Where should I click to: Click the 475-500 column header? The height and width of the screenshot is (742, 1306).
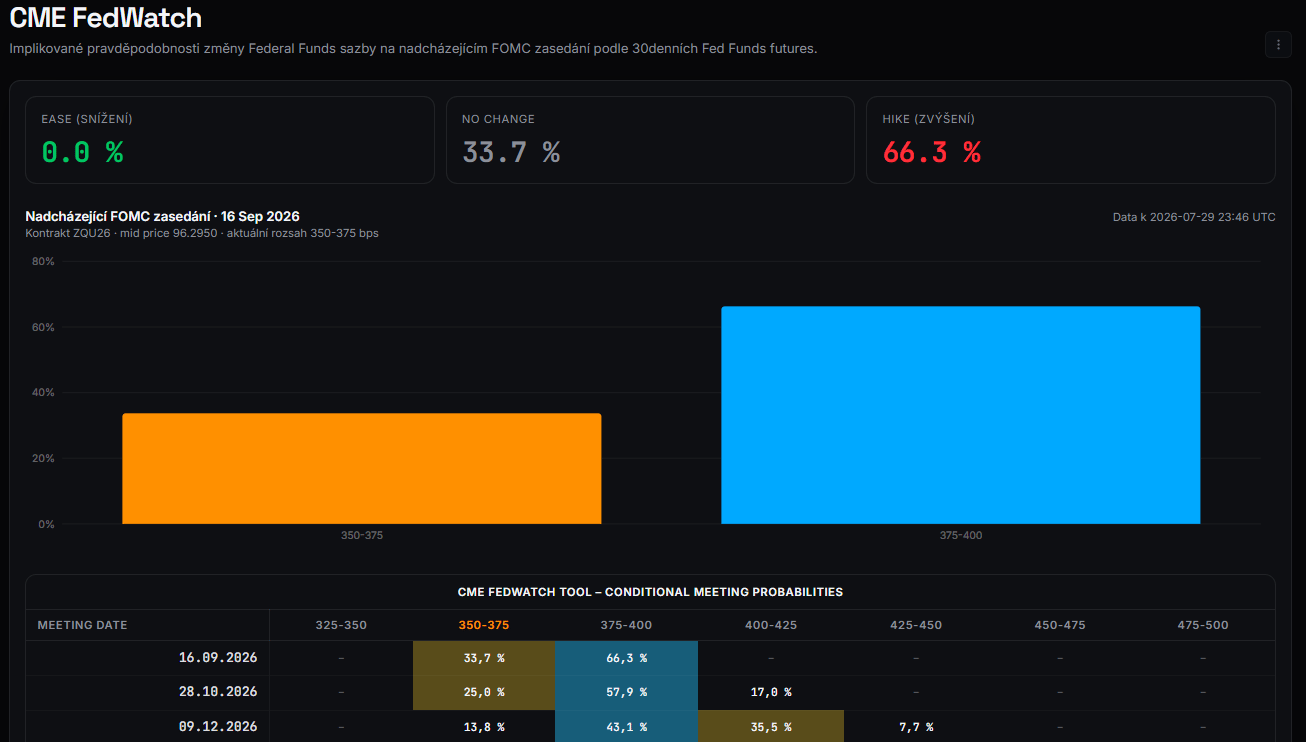point(1203,625)
